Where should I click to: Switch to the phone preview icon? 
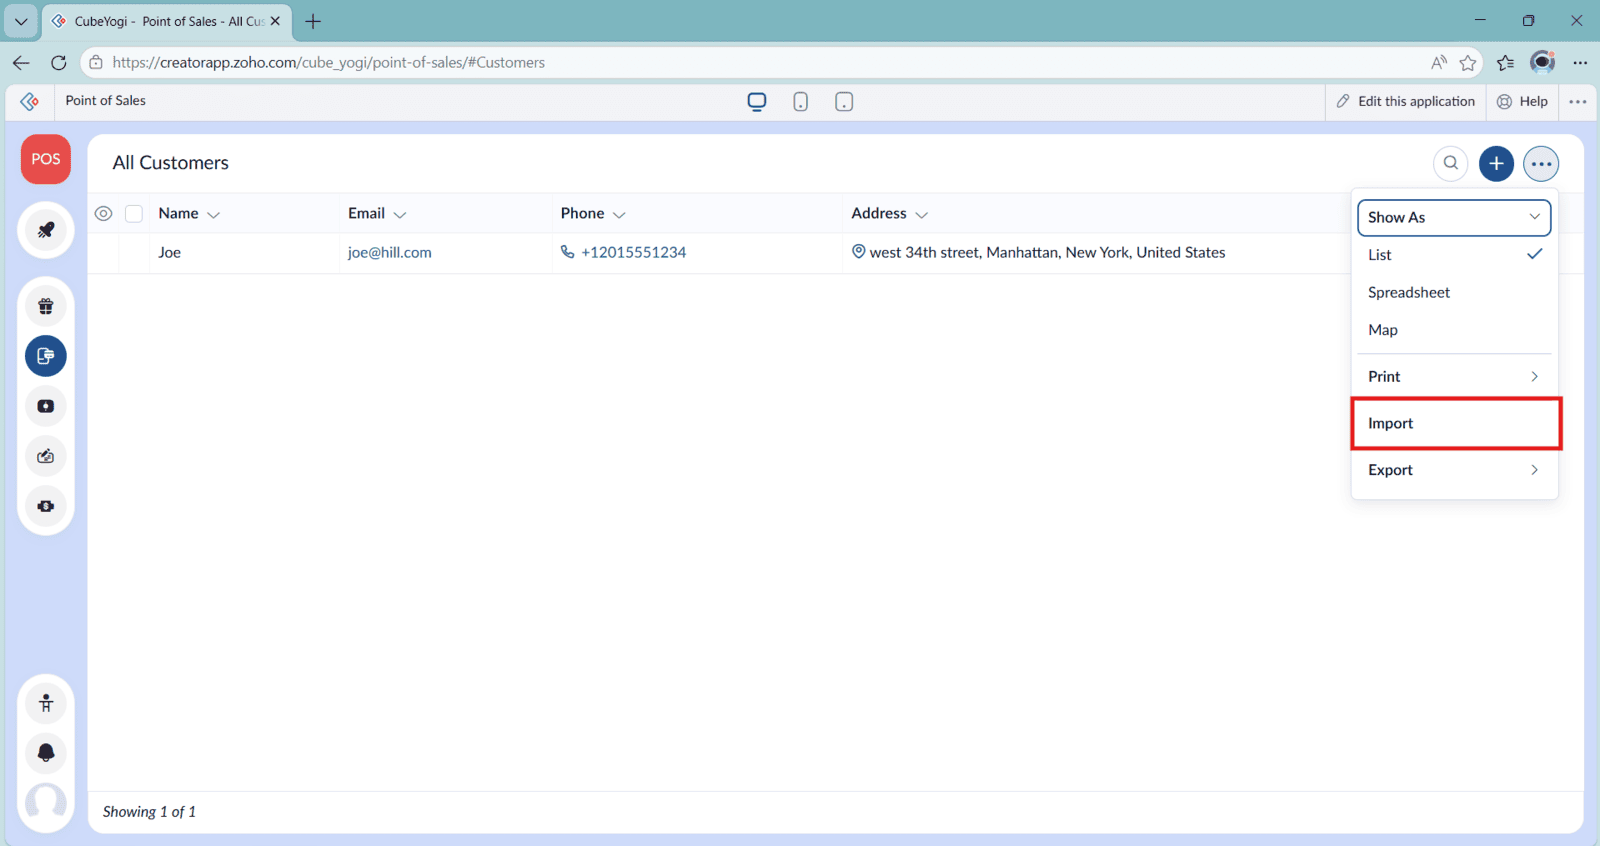coord(800,102)
